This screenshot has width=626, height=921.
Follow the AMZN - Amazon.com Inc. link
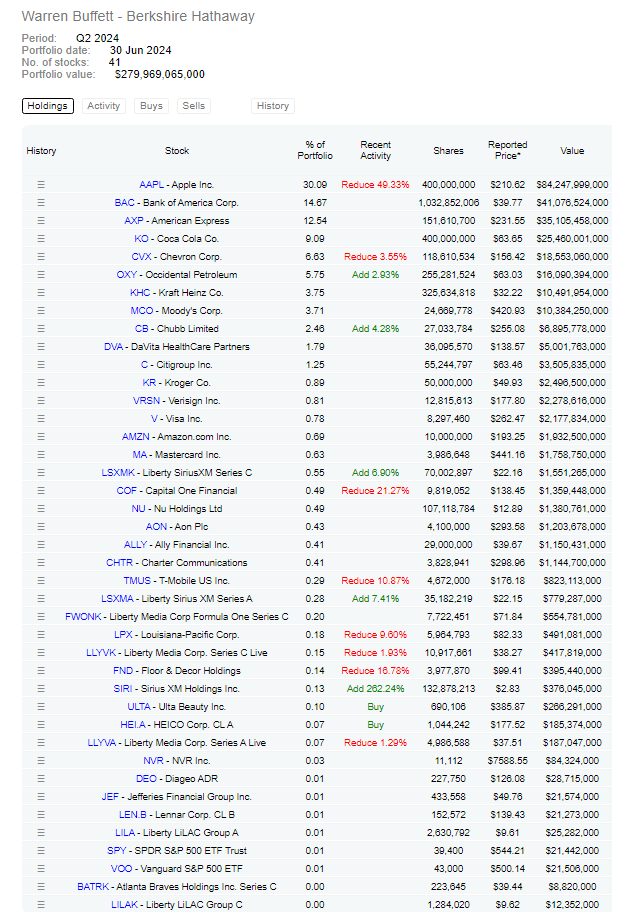pyautogui.click(x=177, y=437)
